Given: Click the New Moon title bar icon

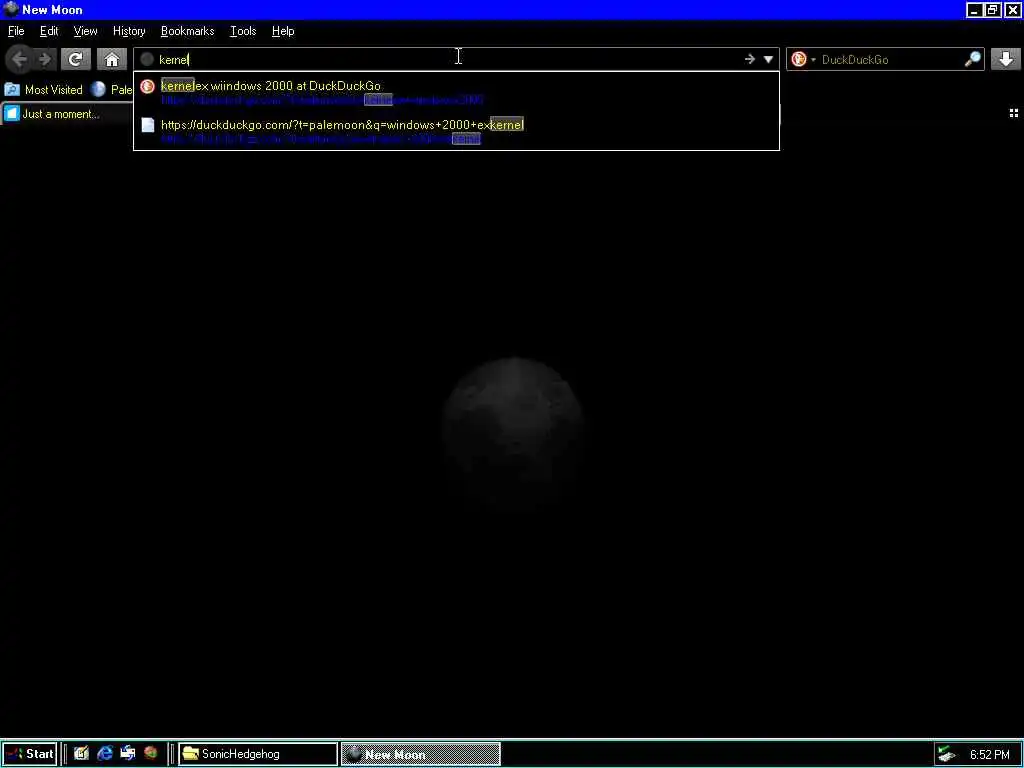Looking at the screenshot, I should 10,9.
